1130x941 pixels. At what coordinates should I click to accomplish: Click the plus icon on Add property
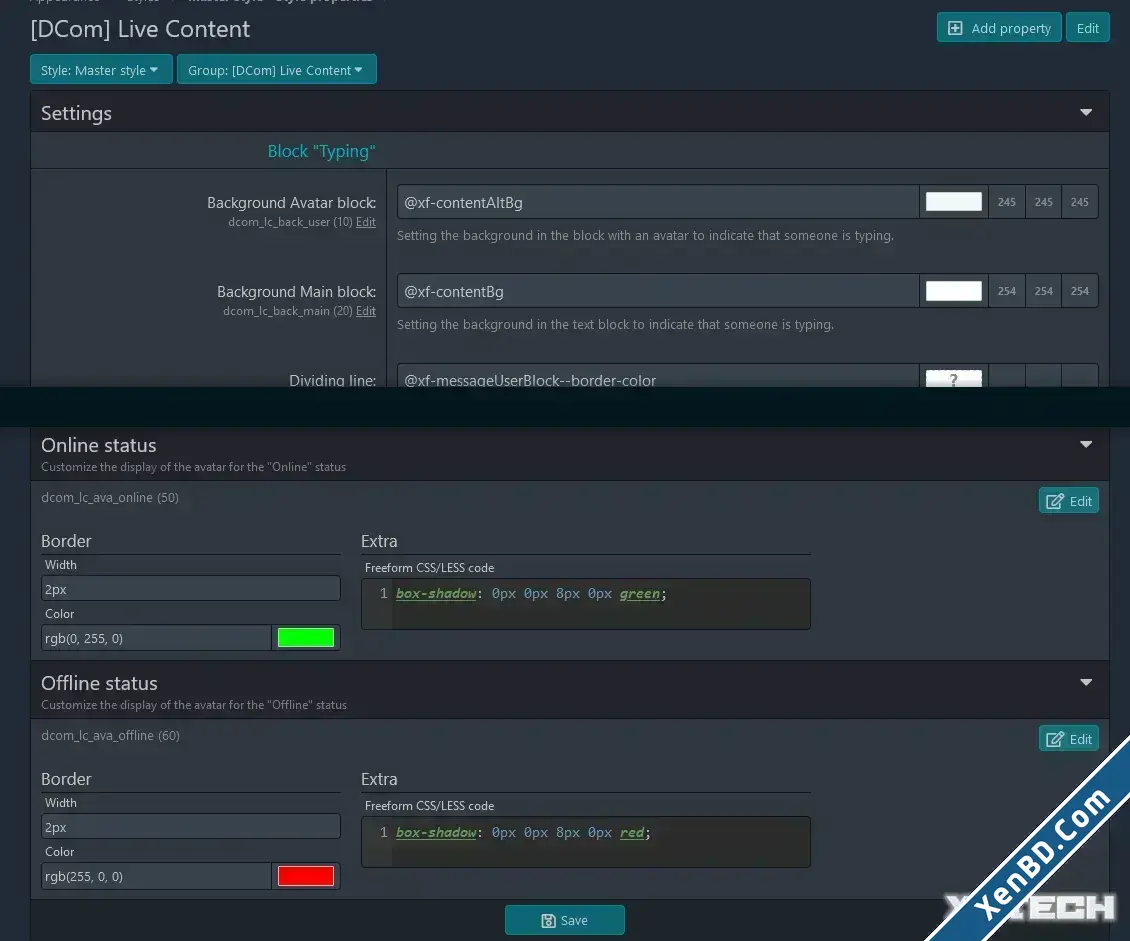pyautogui.click(x=955, y=28)
